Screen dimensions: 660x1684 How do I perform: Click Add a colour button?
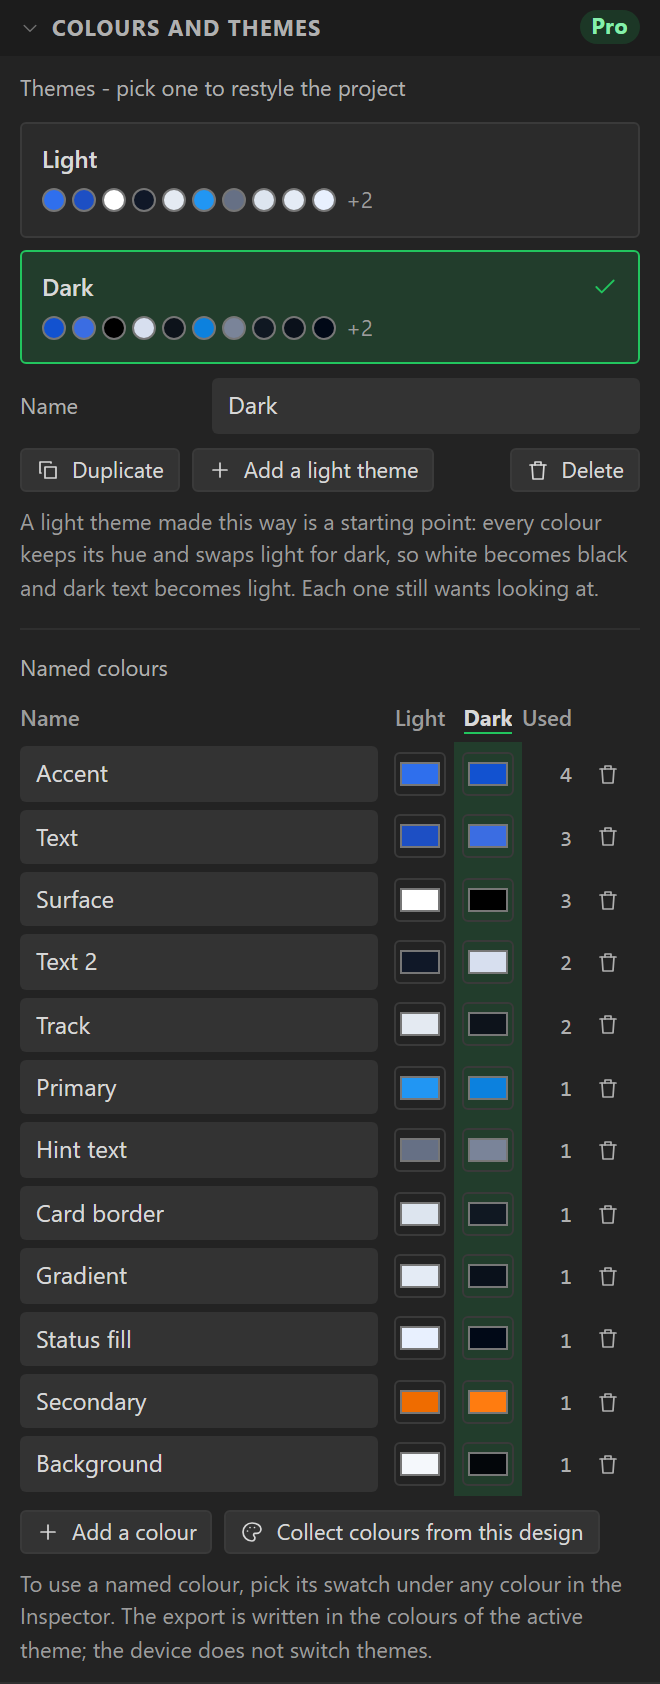tap(116, 1532)
